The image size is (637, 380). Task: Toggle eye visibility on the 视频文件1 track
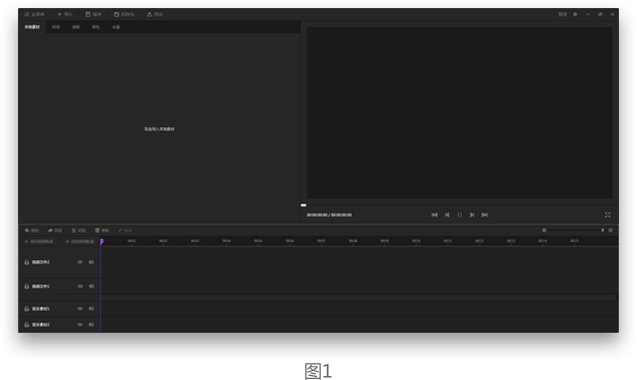(80, 287)
